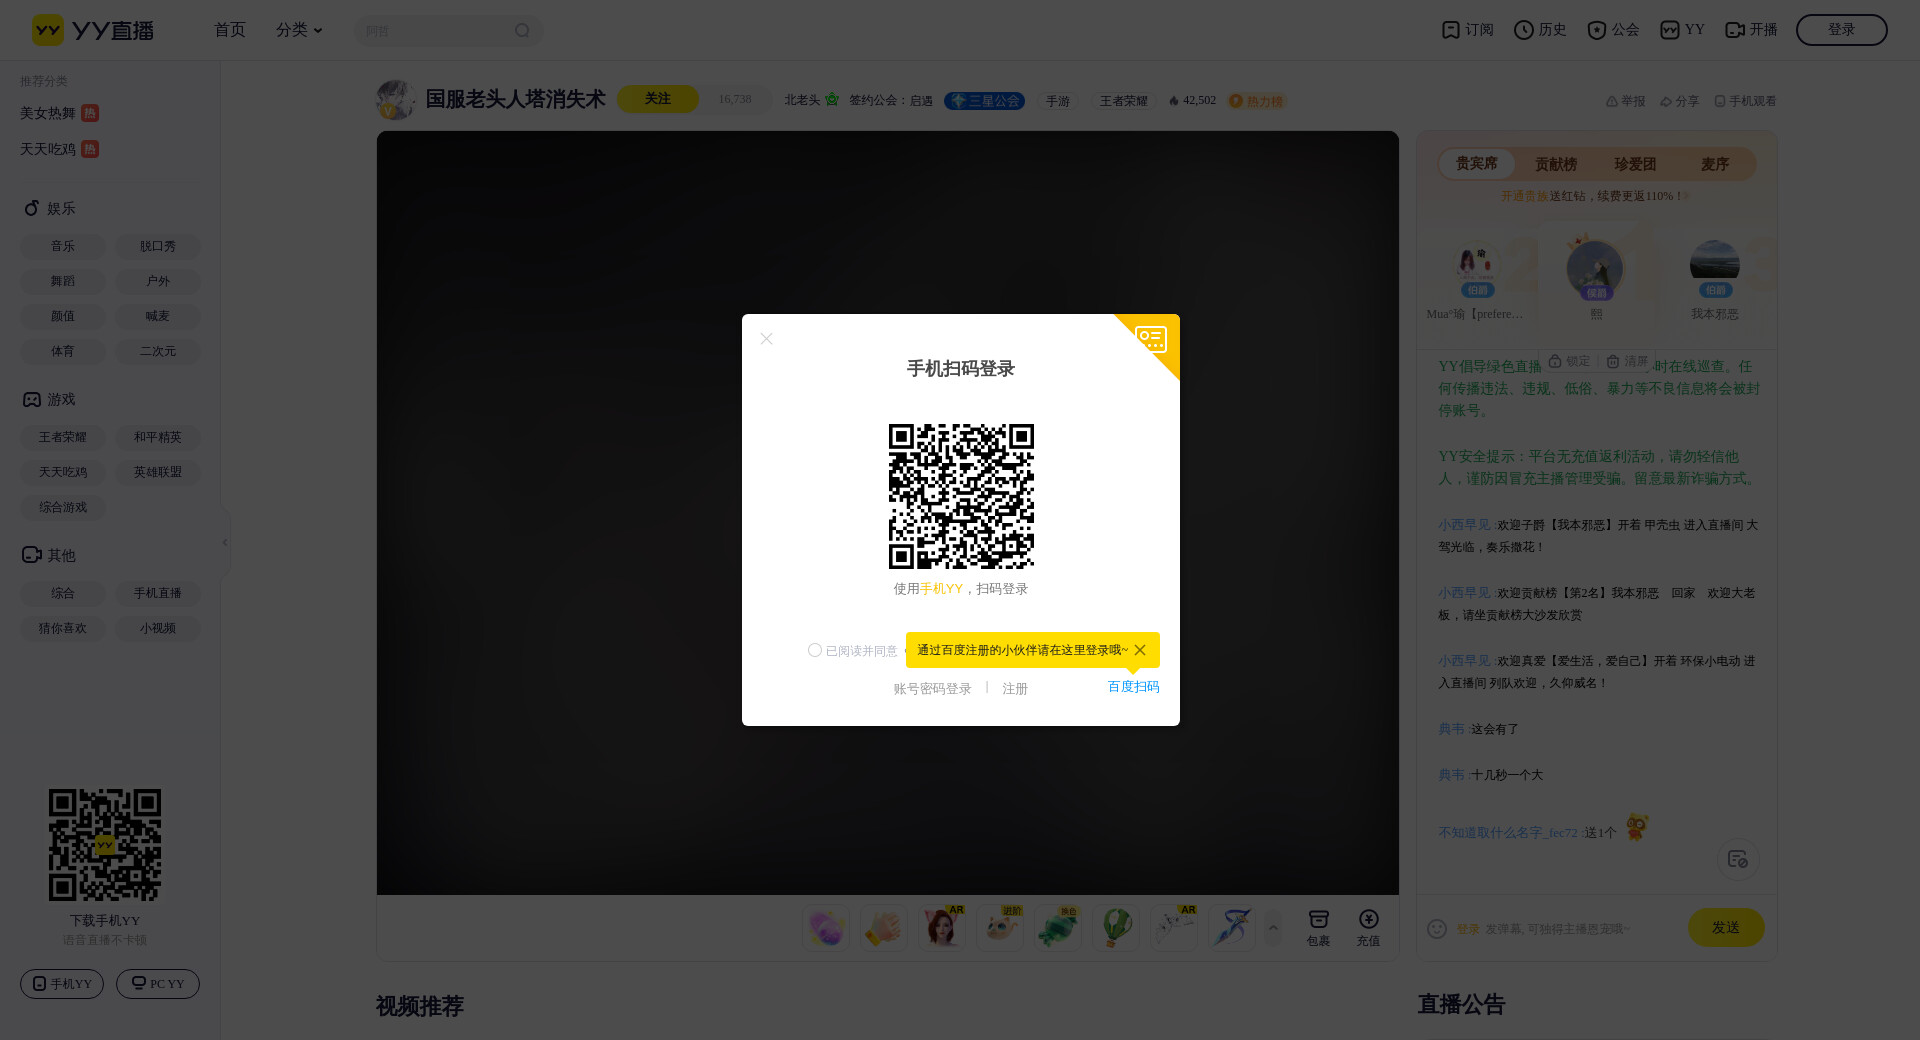Expand the gift list with arrow
1920x1040 pixels.
pos(1273,928)
